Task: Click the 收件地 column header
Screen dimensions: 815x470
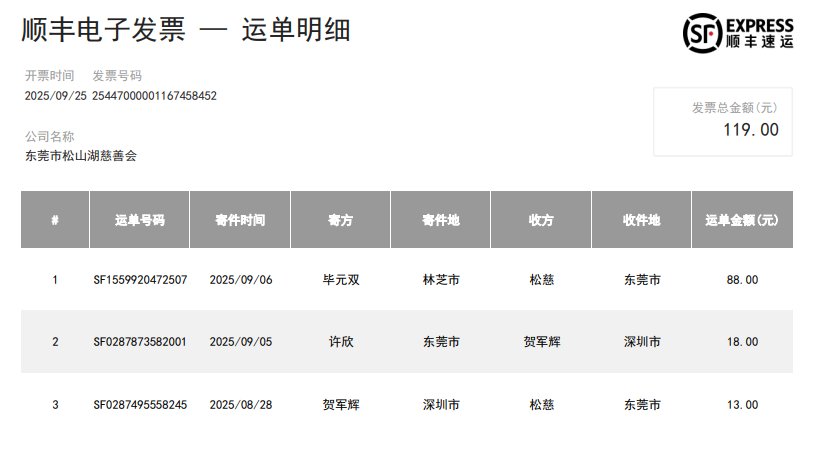Action: click(x=641, y=220)
